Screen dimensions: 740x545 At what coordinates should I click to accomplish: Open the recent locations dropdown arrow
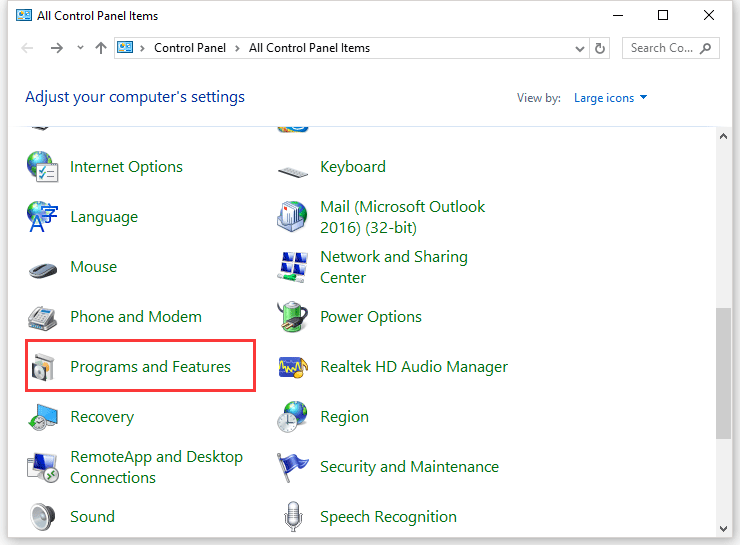[80, 47]
